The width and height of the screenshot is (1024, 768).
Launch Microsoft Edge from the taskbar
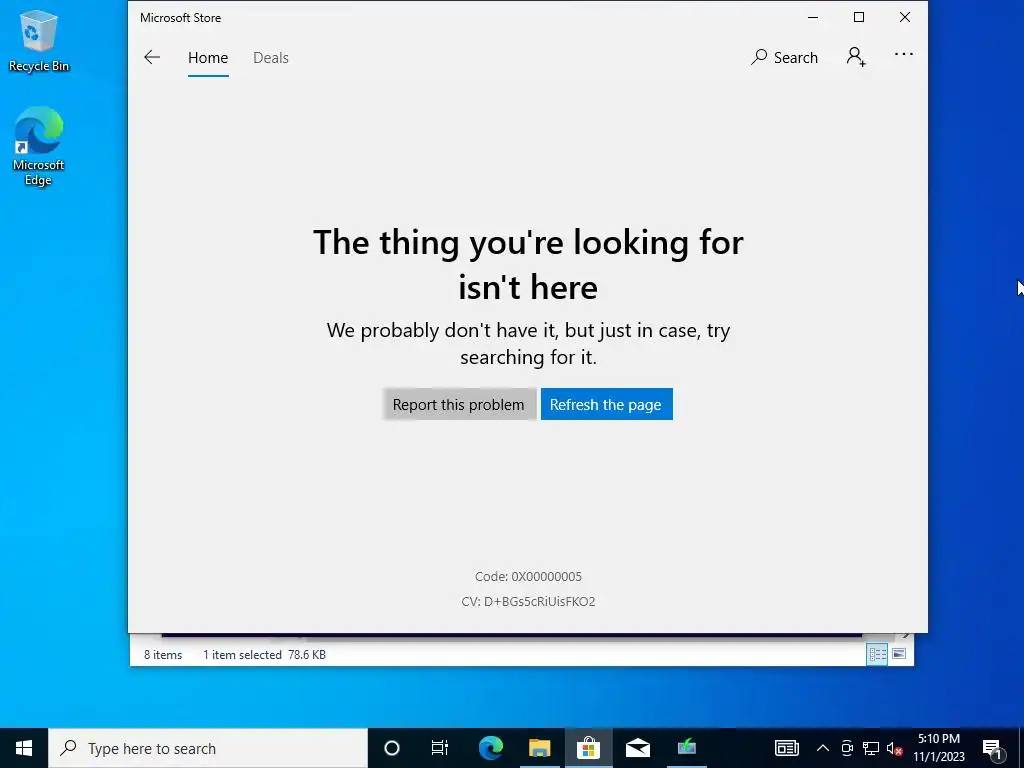point(490,748)
